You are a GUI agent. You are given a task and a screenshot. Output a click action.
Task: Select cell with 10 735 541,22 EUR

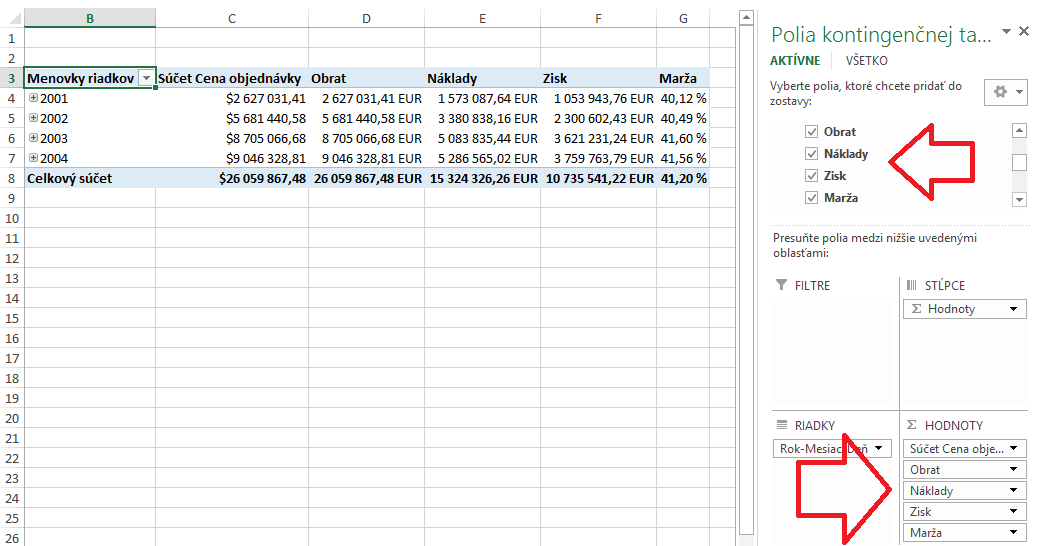click(598, 178)
